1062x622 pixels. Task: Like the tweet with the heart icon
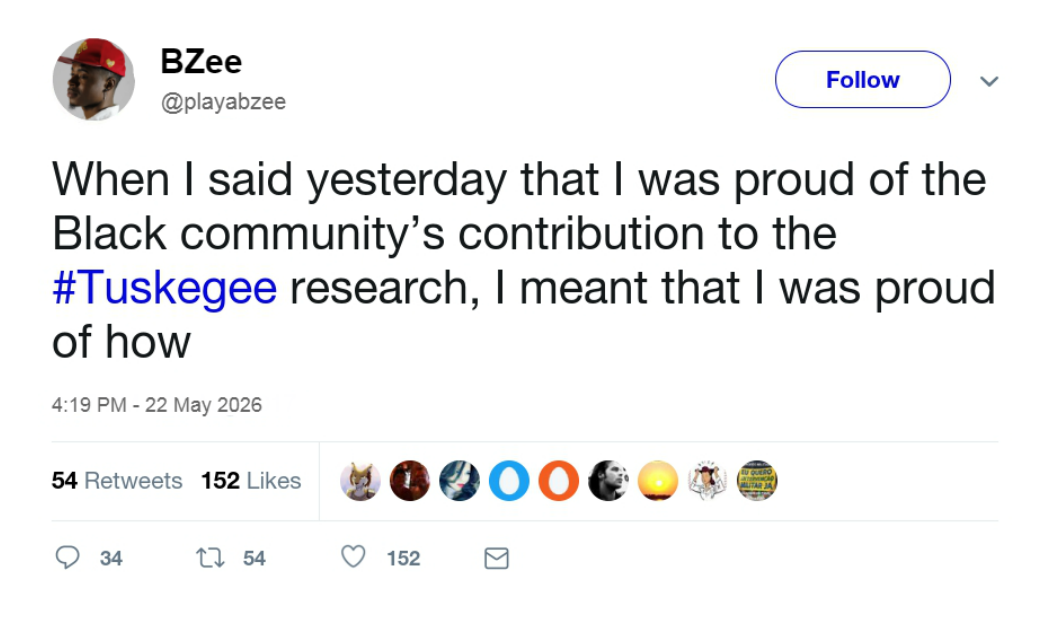(x=354, y=557)
